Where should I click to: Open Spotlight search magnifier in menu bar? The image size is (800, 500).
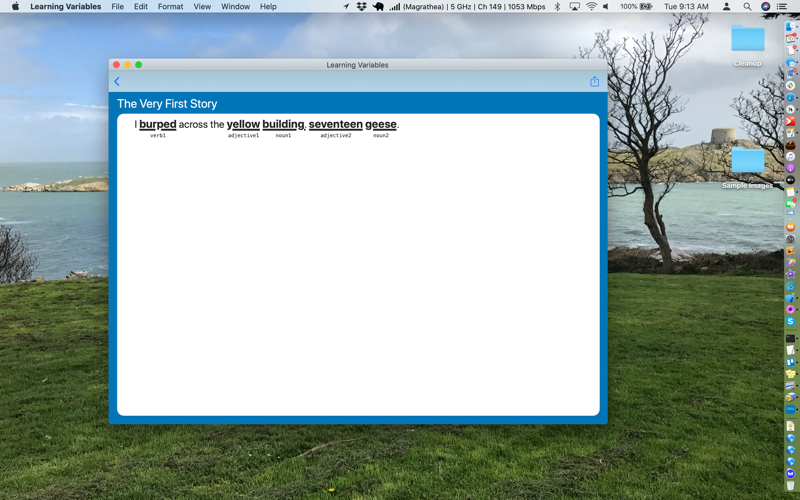click(747, 7)
